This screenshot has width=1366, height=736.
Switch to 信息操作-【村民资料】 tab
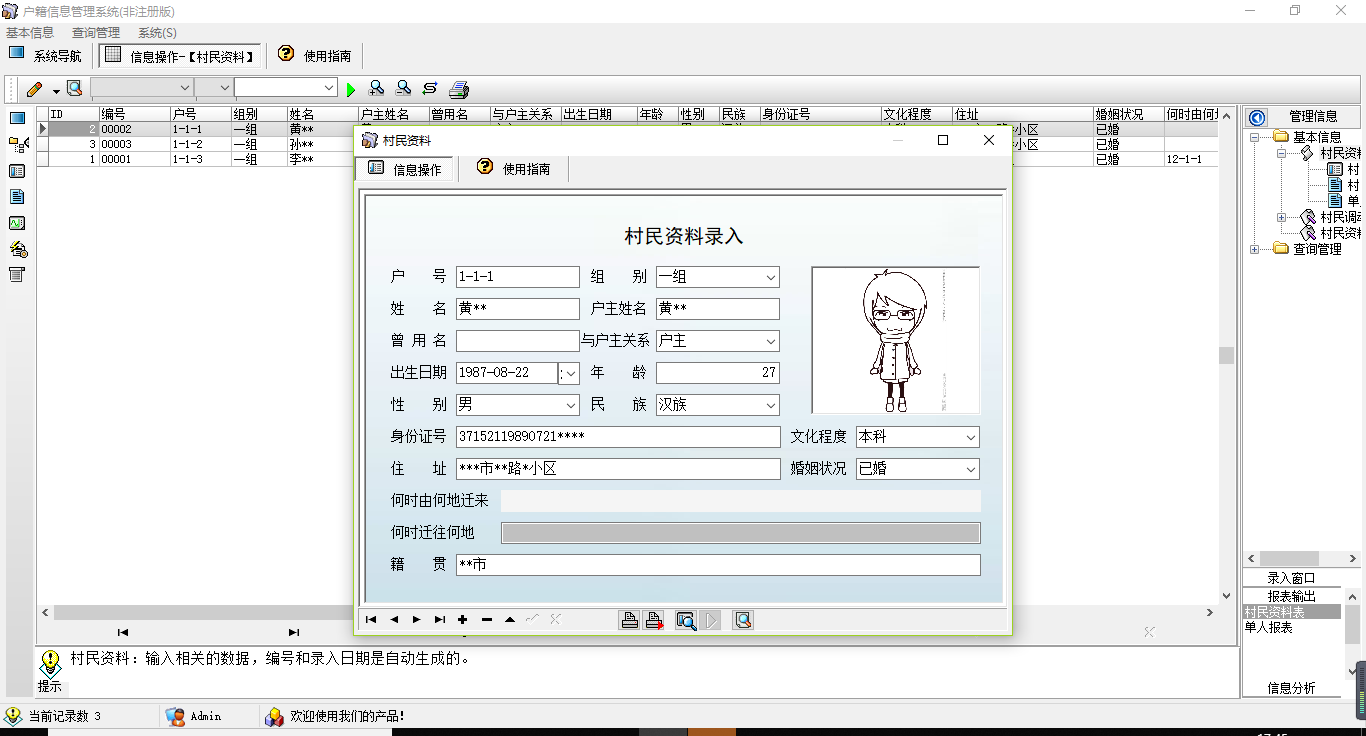[181, 56]
